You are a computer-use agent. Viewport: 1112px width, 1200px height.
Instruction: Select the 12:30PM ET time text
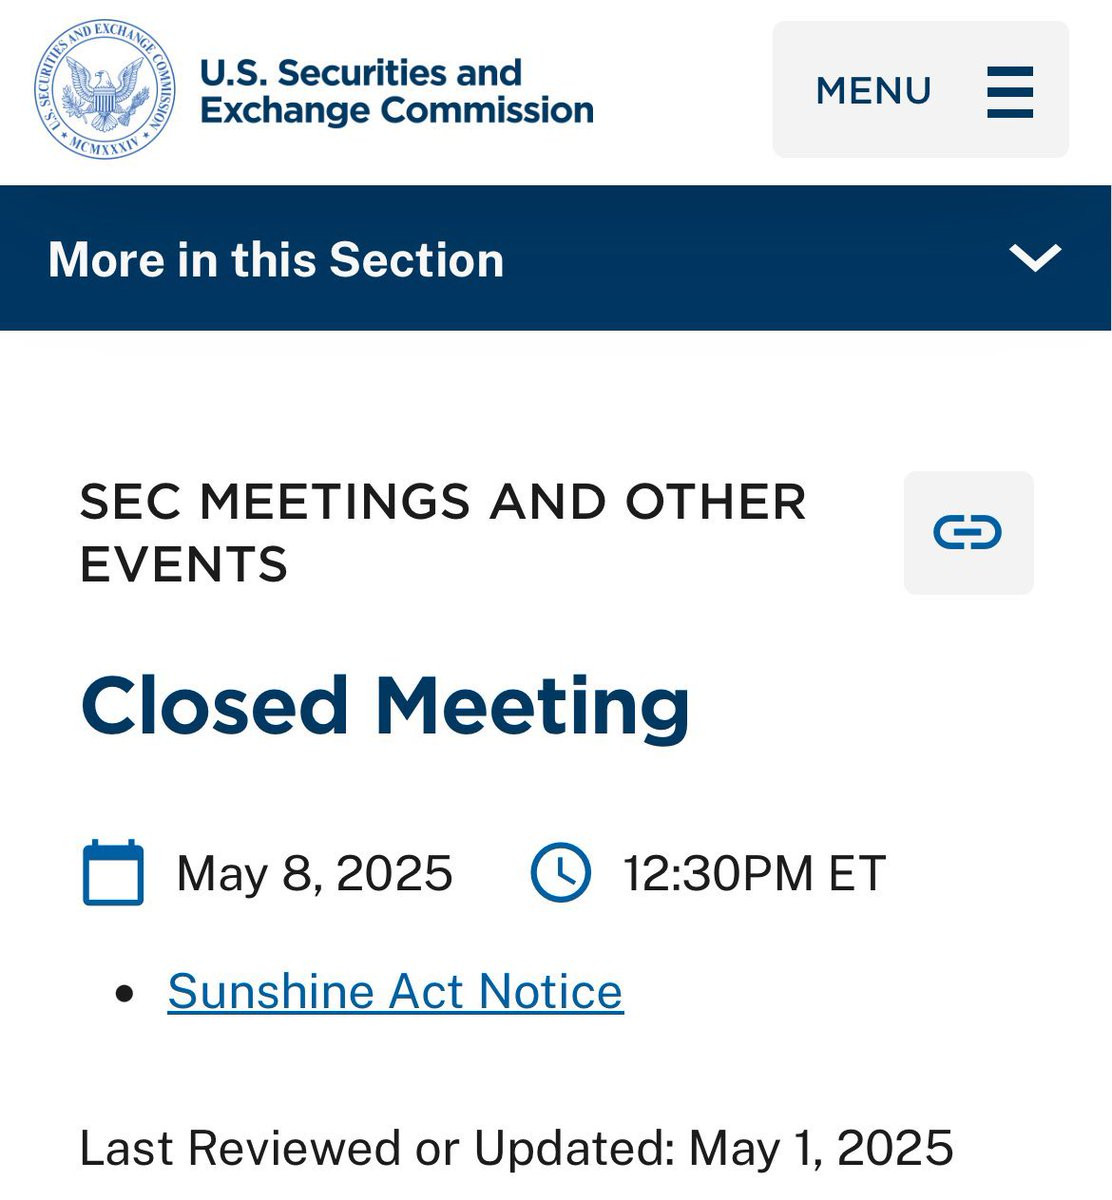tap(754, 874)
